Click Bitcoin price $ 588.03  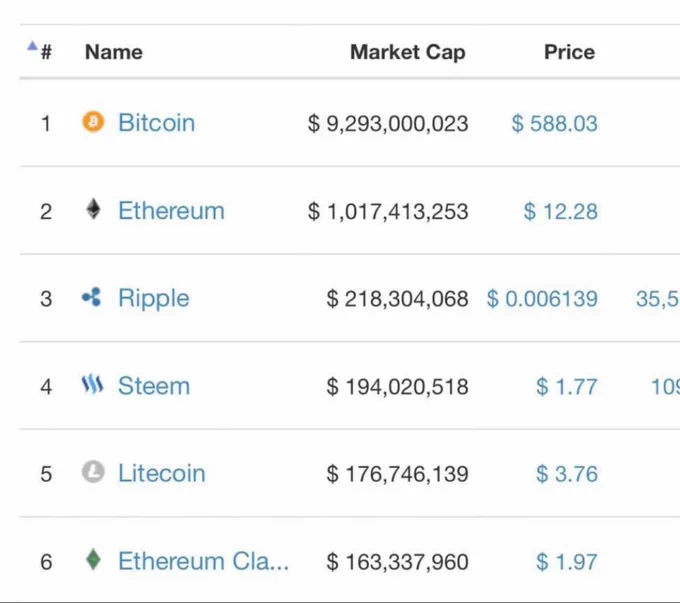[x=555, y=123]
